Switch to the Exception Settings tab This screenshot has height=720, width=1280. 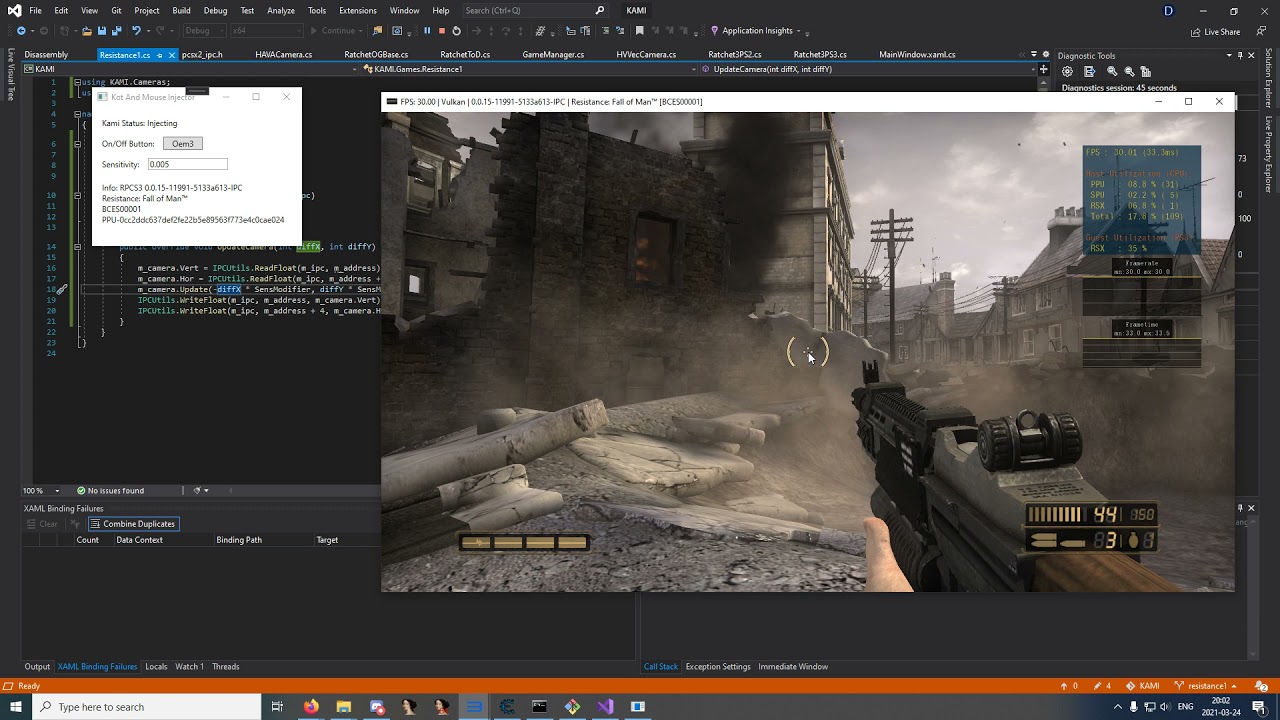tap(718, 667)
